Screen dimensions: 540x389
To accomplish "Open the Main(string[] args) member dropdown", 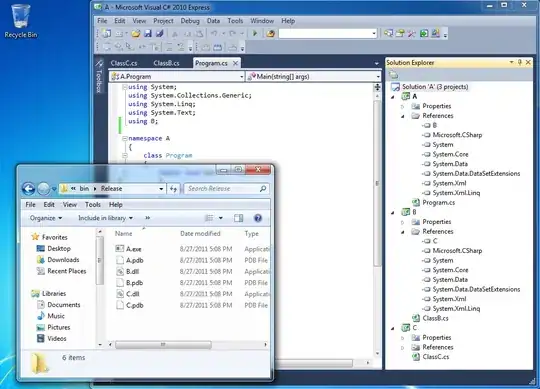I will (314, 76).
